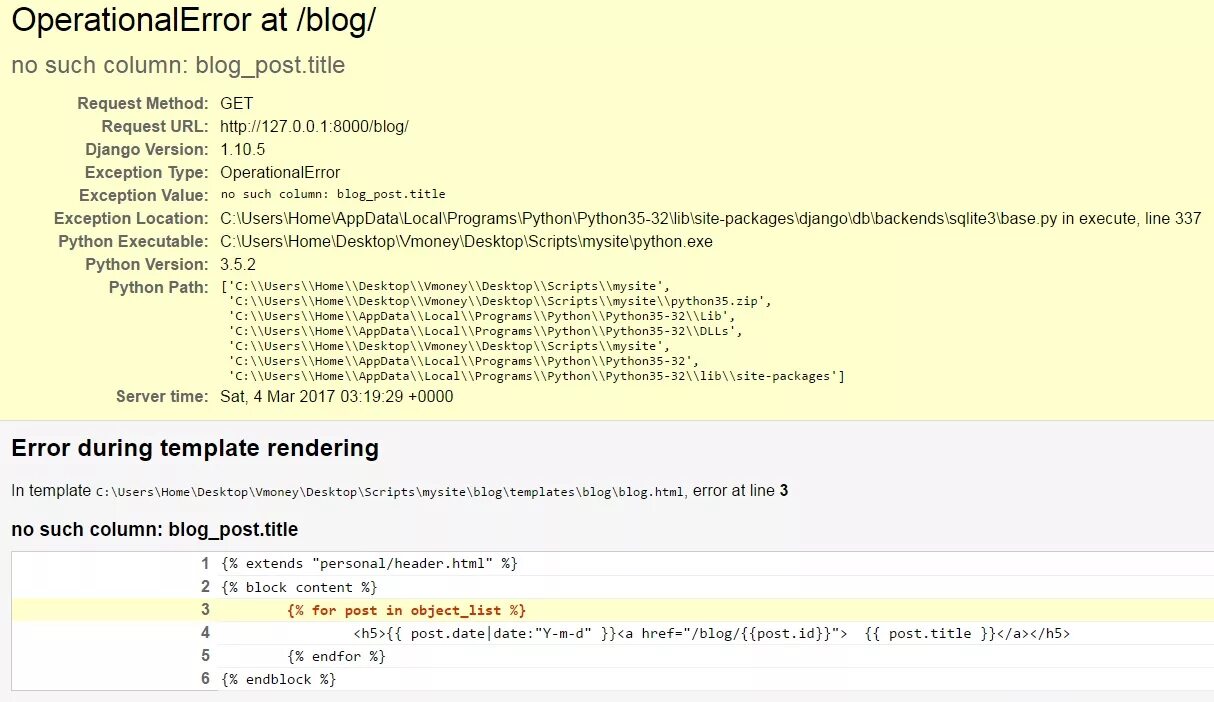Click the Django Version value 1.10.5
The height and width of the screenshot is (702, 1214).
243,150
